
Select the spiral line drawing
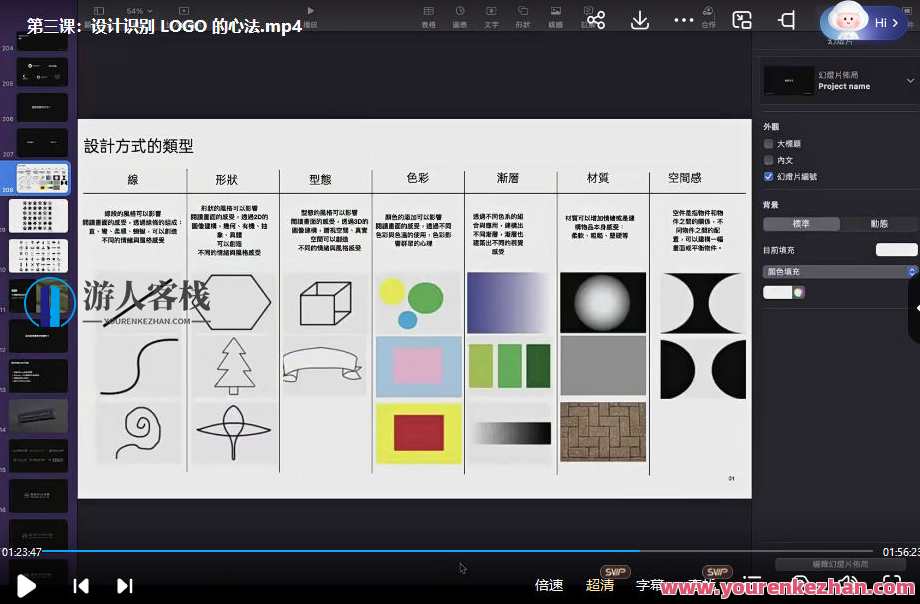click(x=138, y=432)
